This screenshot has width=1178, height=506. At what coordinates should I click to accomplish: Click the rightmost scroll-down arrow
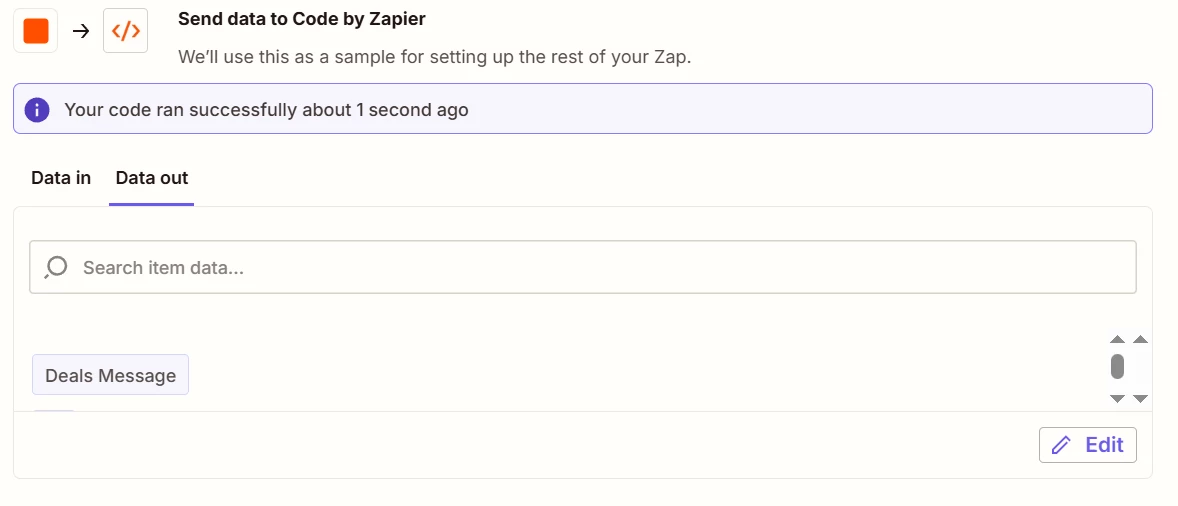click(x=1140, y=398)
